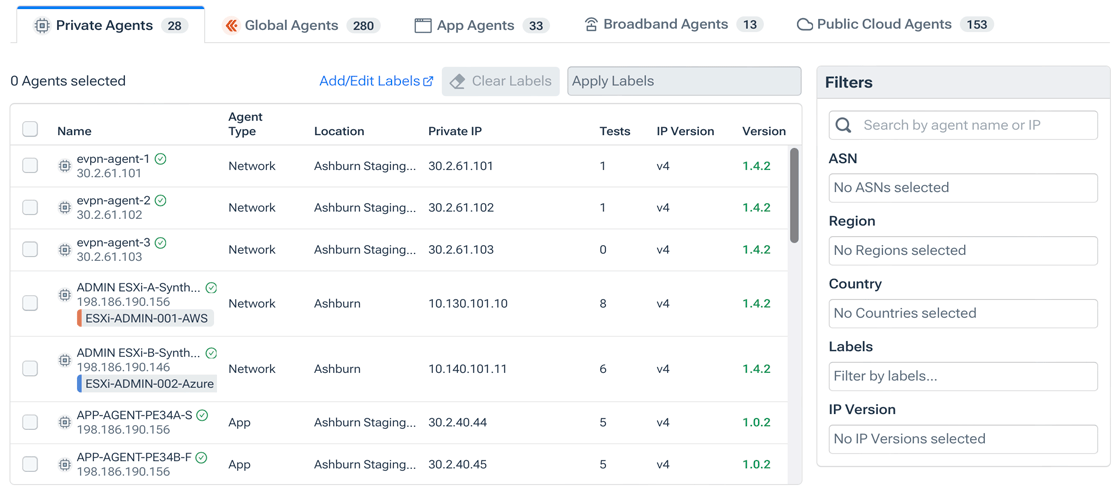
Task: Check the ADMIN ESXi-A-Synth agent row
Action: 30,303
